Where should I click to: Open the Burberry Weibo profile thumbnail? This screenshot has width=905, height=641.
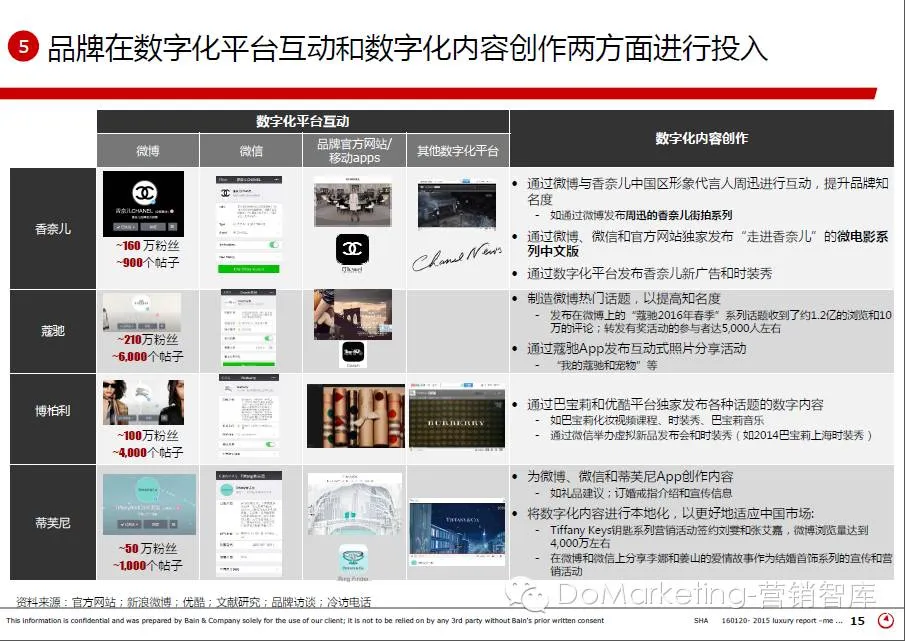click(144, 402)
